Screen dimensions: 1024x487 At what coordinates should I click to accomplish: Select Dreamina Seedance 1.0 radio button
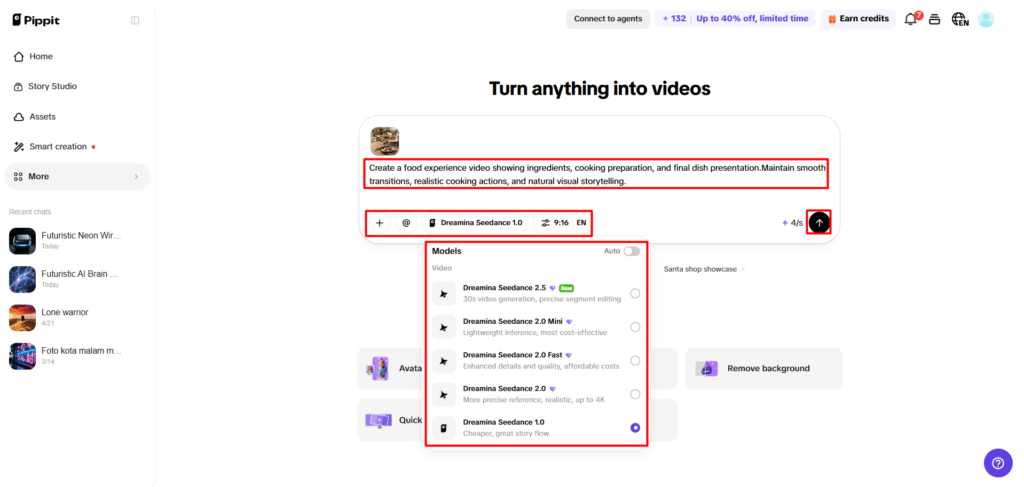click(635, 428)
